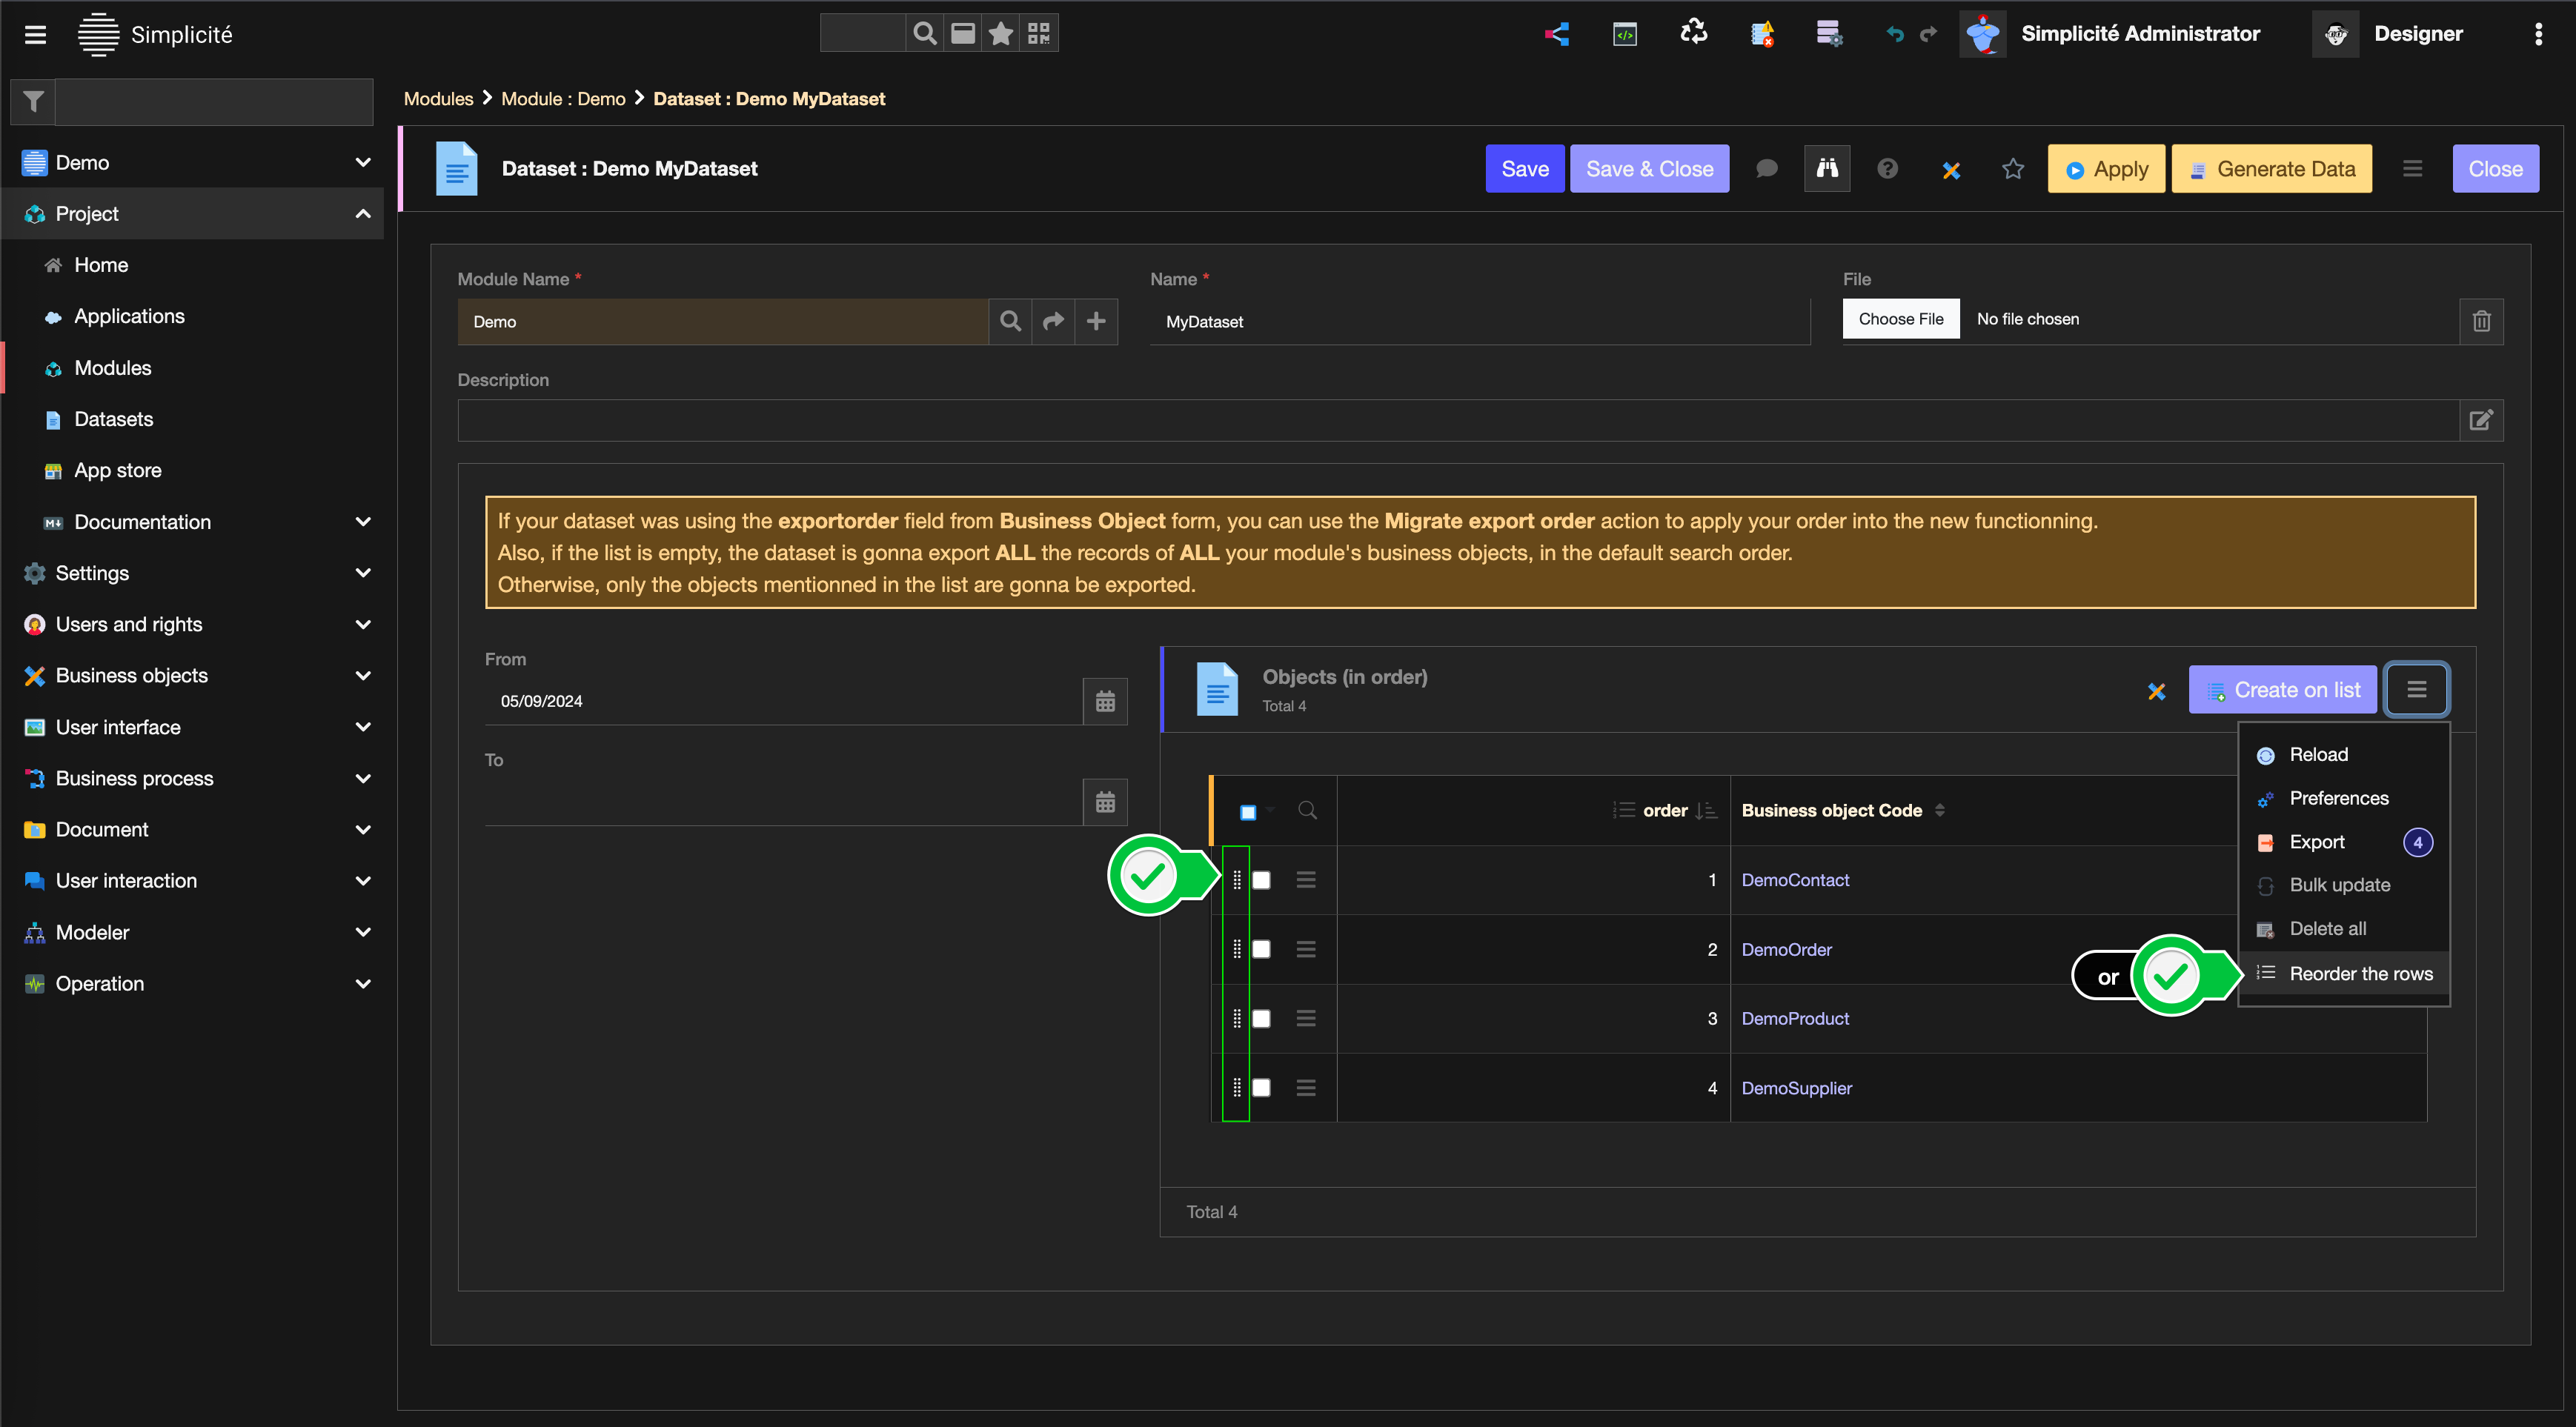Choose Export in the list actions menu
2576x1427 pixels.
(2316, 842)
